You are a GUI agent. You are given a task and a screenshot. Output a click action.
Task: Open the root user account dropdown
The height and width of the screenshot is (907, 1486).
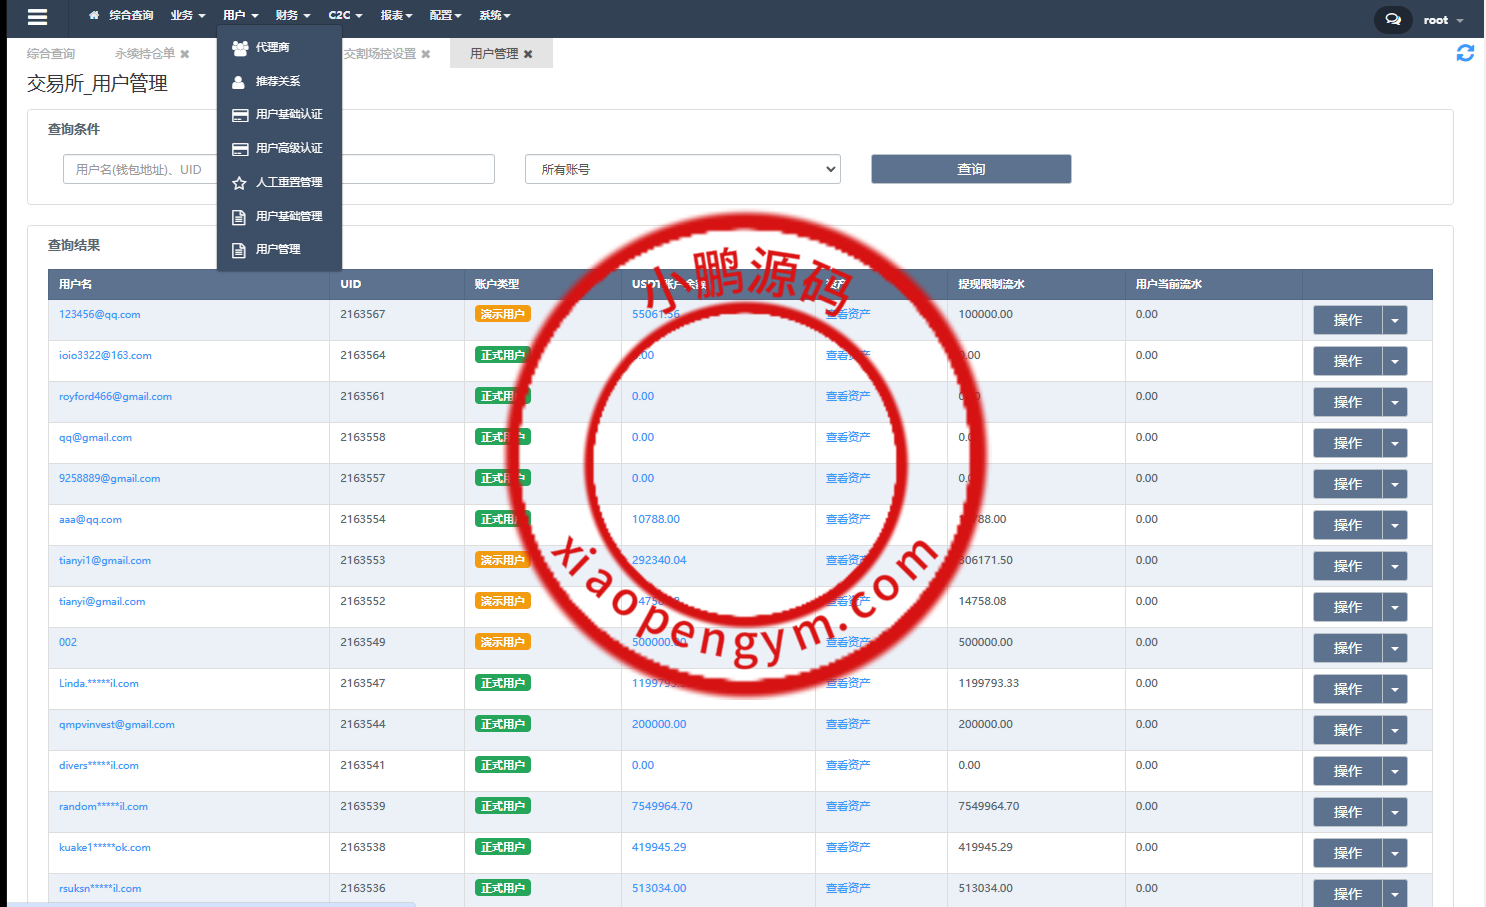1442,20
